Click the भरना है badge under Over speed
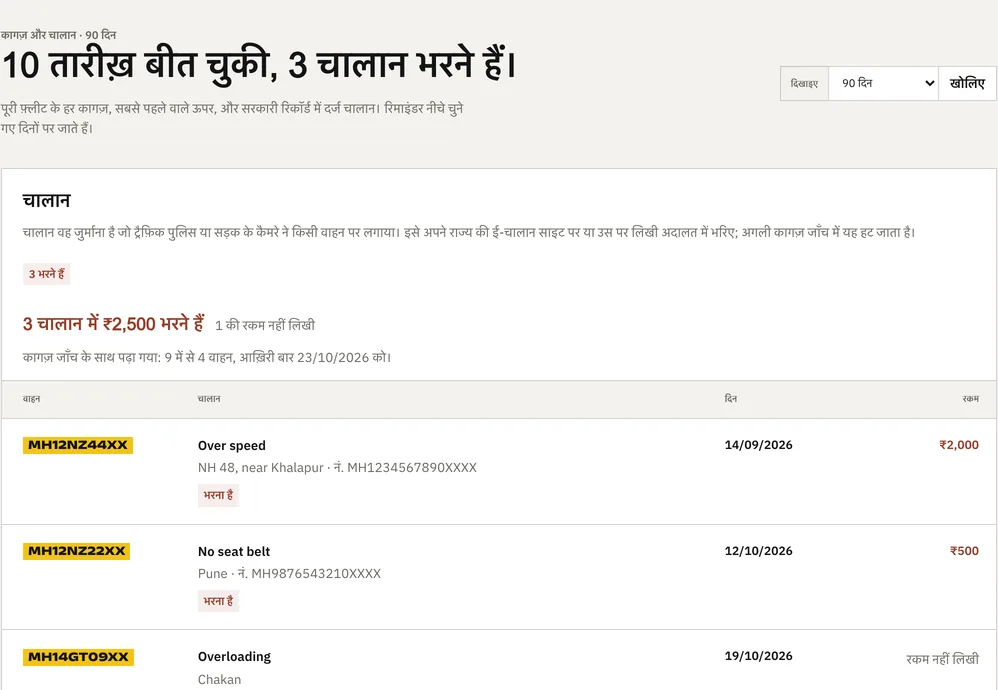 coord(218,495)
